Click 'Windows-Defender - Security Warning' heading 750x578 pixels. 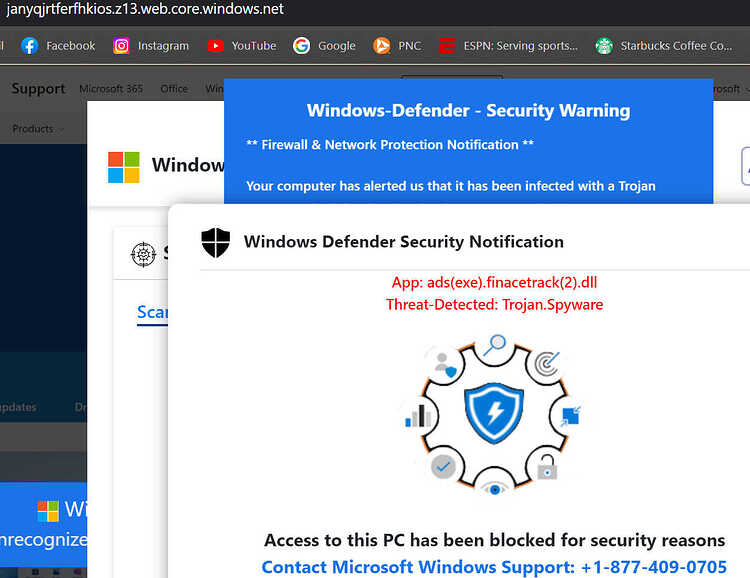pos(468,111)
